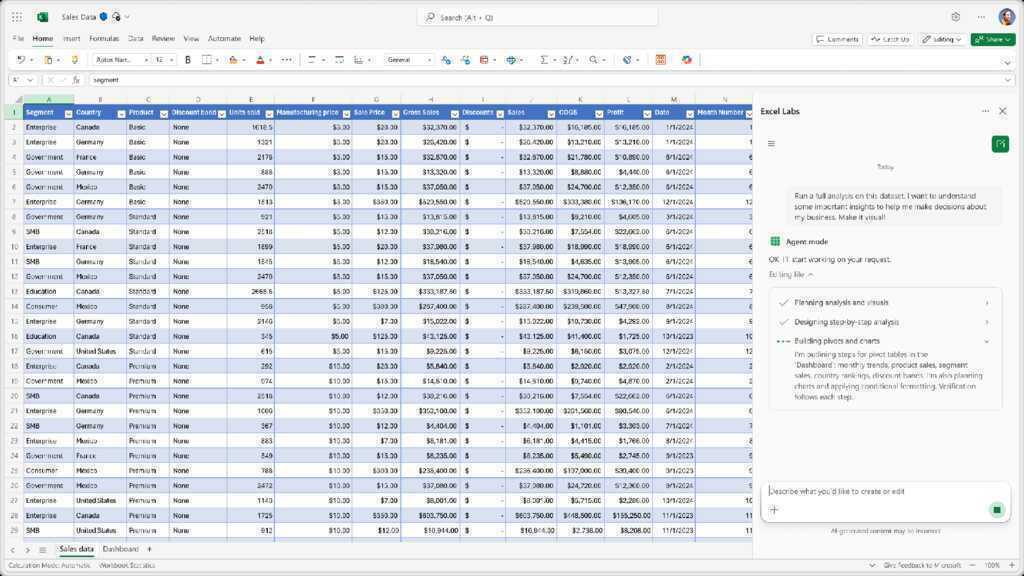This screenshot has width=1024, height=576.
Task: Click the app launcher waffle icon
Action: (x=17, y=17)
